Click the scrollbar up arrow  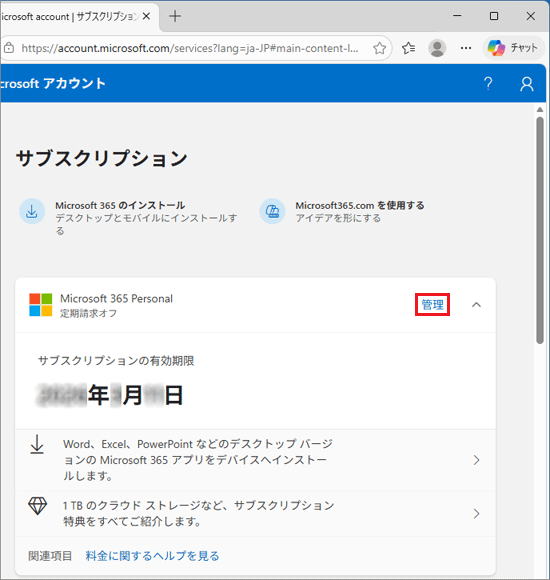(x=540, y=109)
